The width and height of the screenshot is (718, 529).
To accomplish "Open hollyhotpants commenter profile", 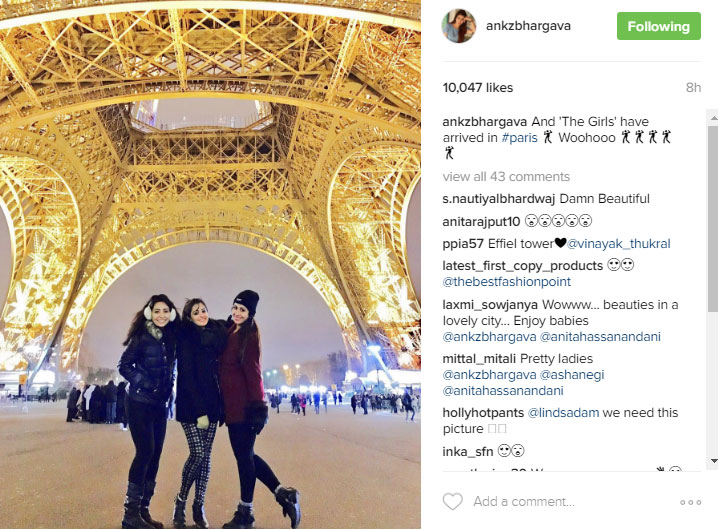I will point(483,413).
